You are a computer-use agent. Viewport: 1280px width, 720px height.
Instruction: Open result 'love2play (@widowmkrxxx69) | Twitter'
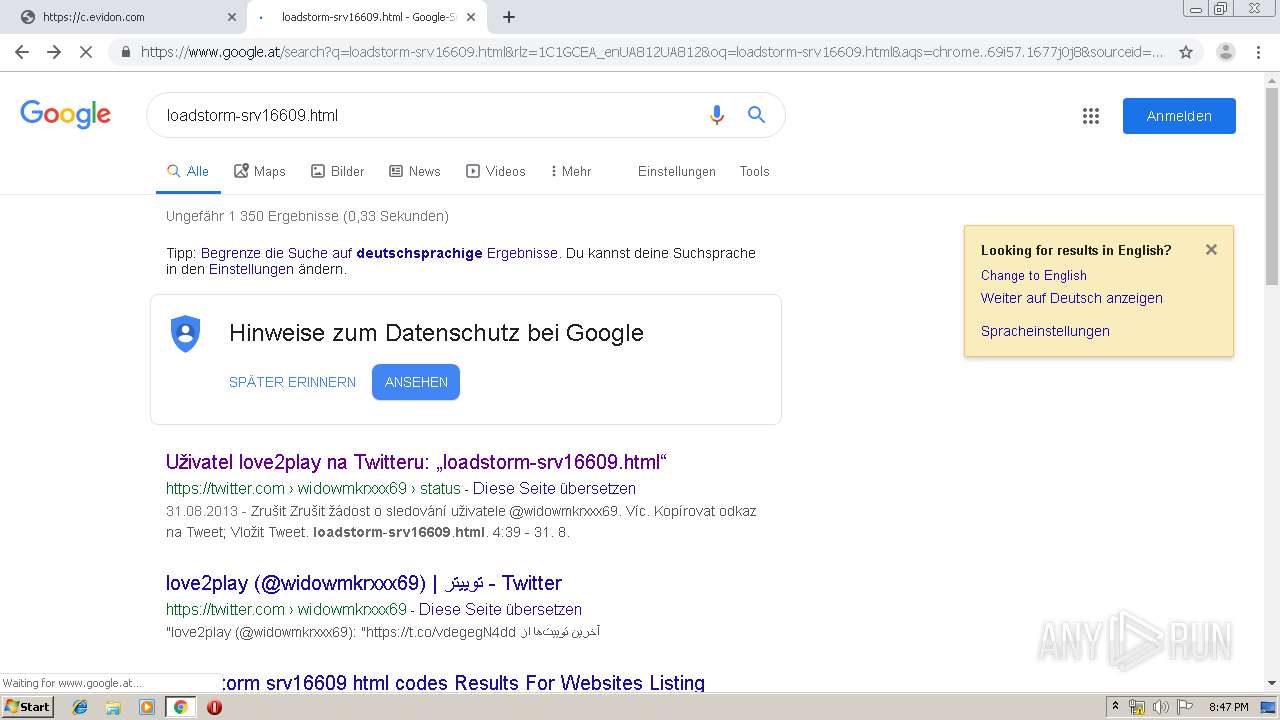pos(364,583)
